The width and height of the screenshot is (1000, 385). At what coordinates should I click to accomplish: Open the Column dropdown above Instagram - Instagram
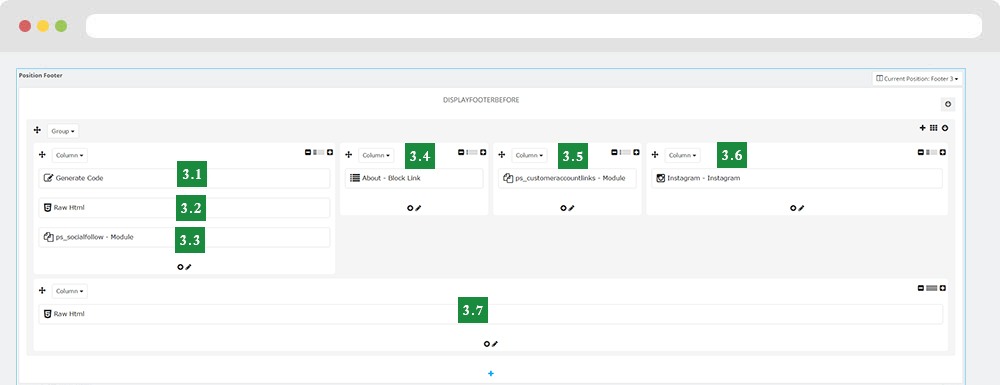[682, 155]
